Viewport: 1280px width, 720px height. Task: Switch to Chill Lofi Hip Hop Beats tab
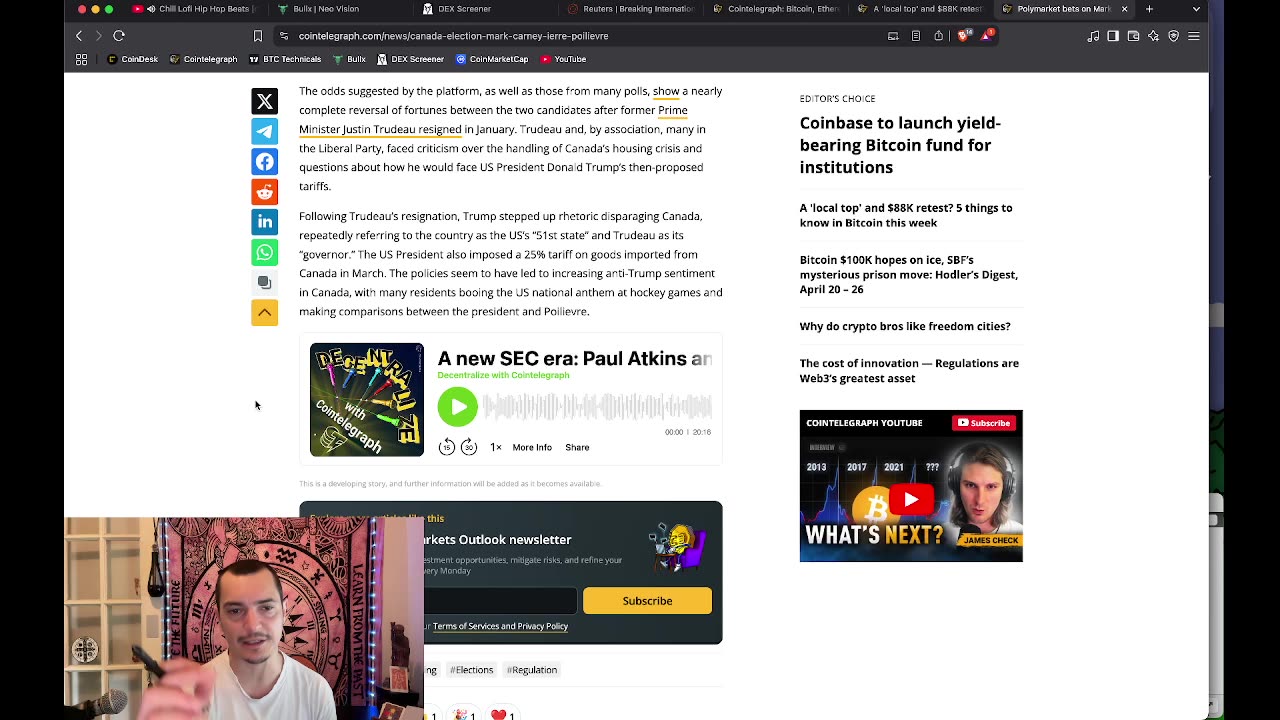[197, 9]
